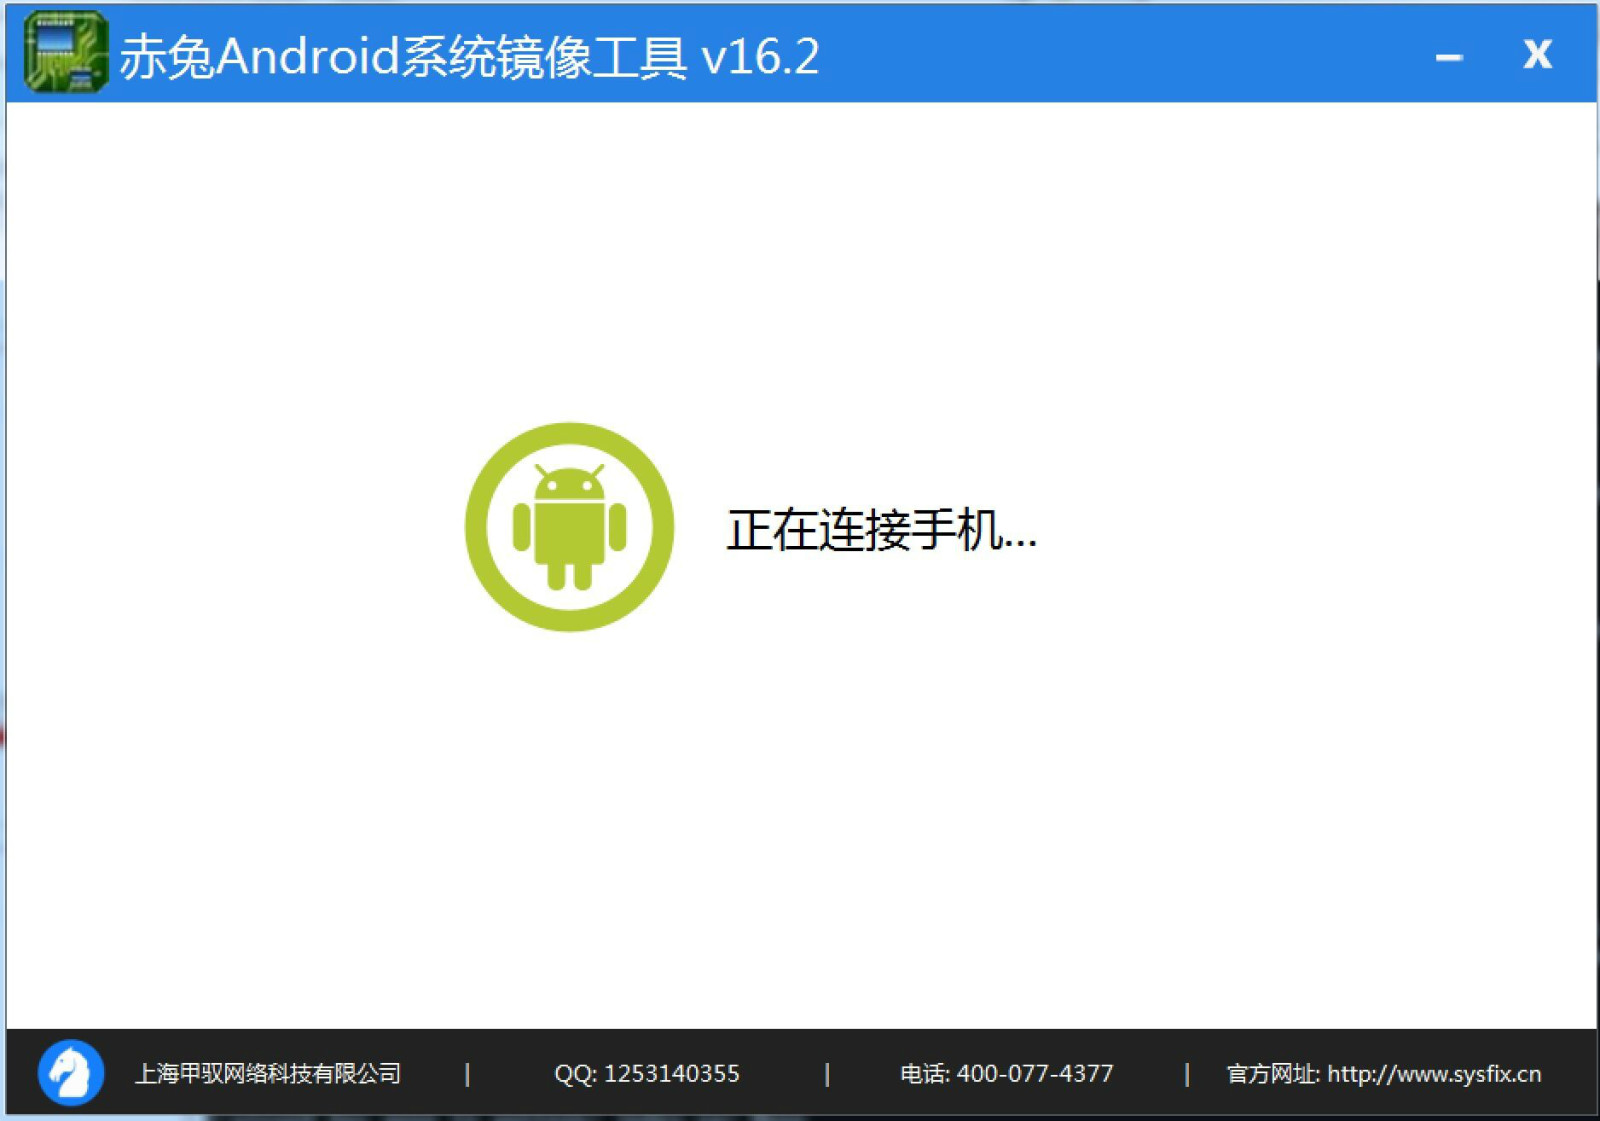The height and width of the screenshot is (1121, 1600).
Task: Click the blue horse company logo
Action: [x=70, y=1073]
